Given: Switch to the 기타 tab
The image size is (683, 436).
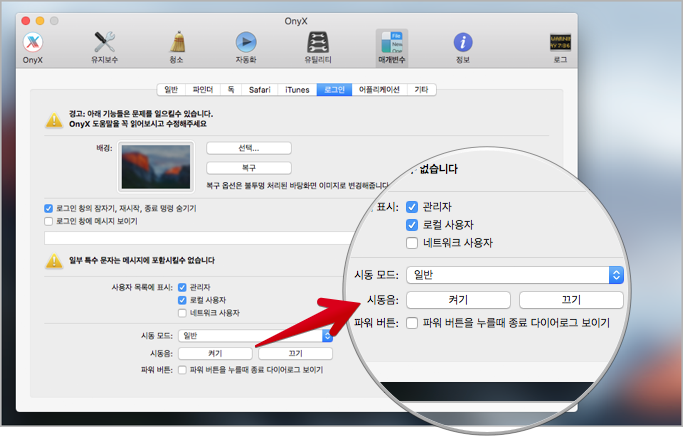Looking at the screenshot, I should [x=421, y=89].
